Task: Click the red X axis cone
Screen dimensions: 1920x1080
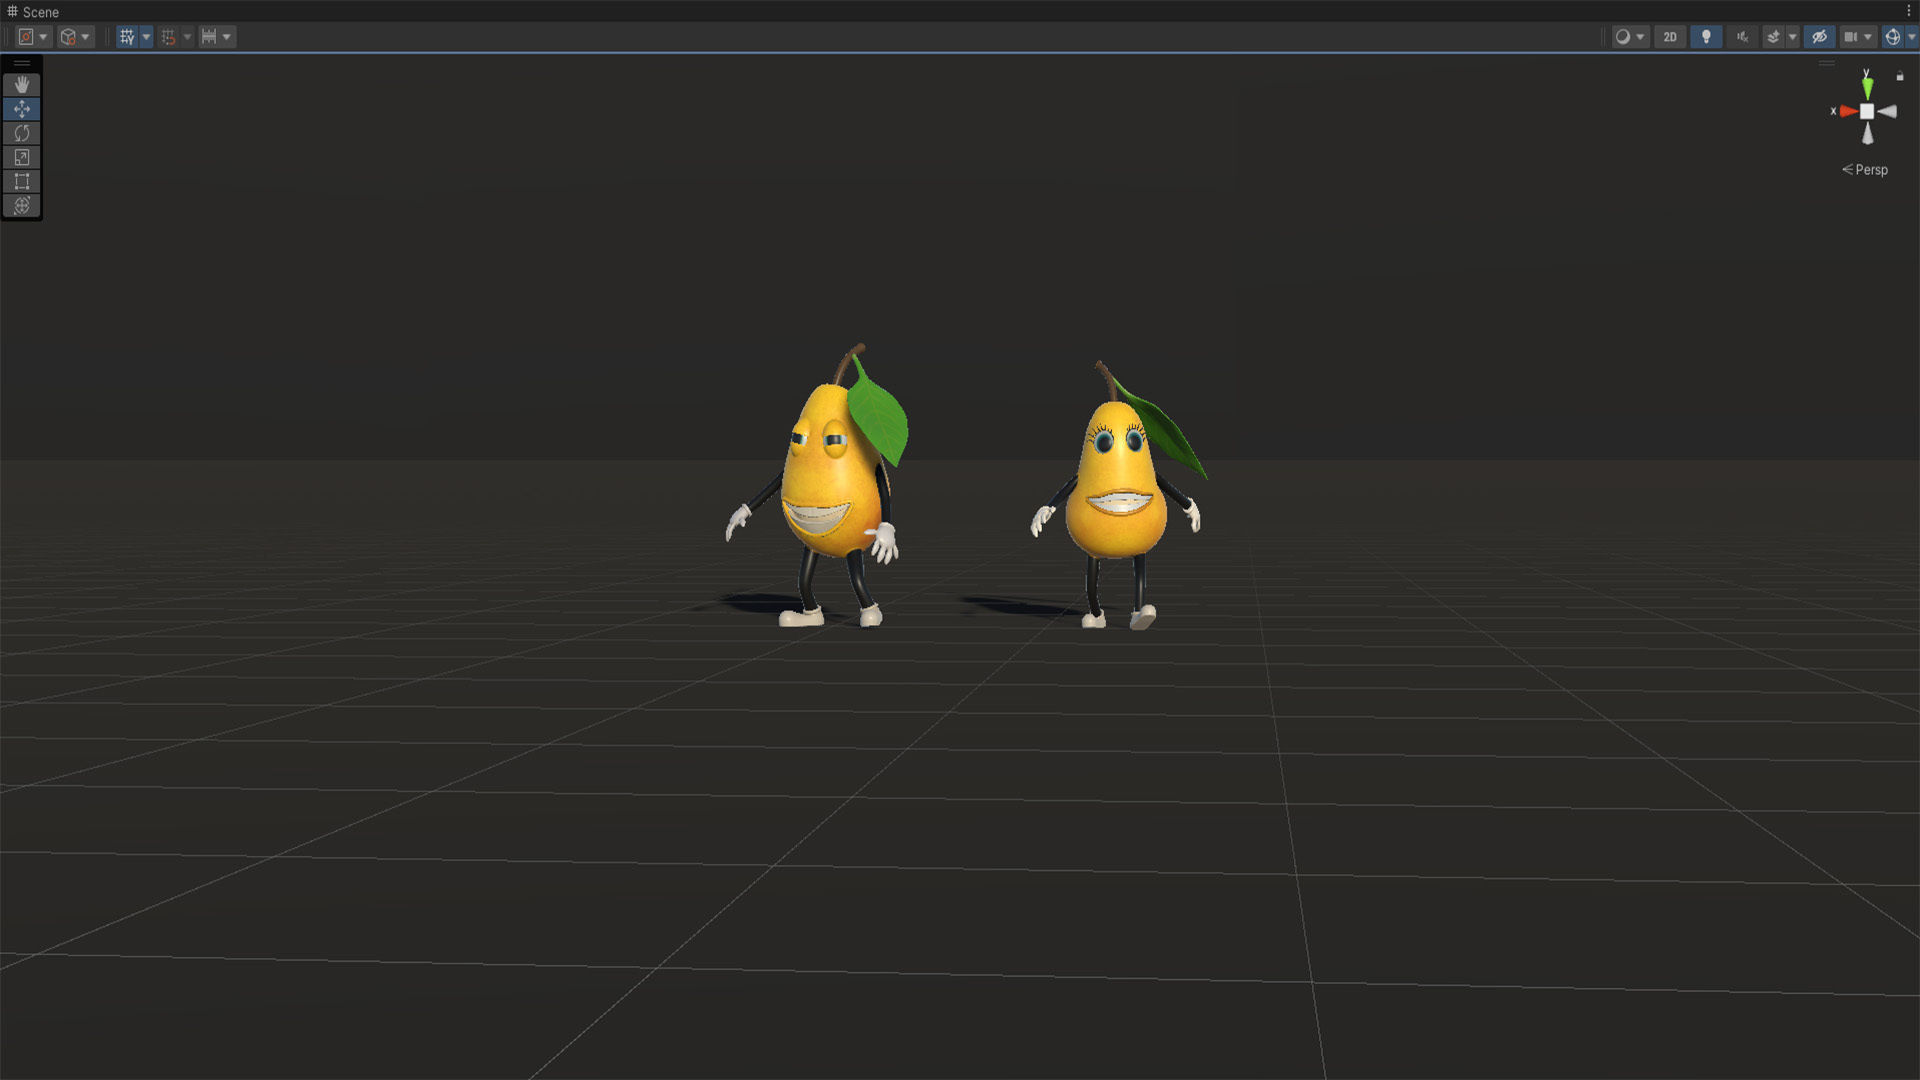Action: coord(1848,111)
